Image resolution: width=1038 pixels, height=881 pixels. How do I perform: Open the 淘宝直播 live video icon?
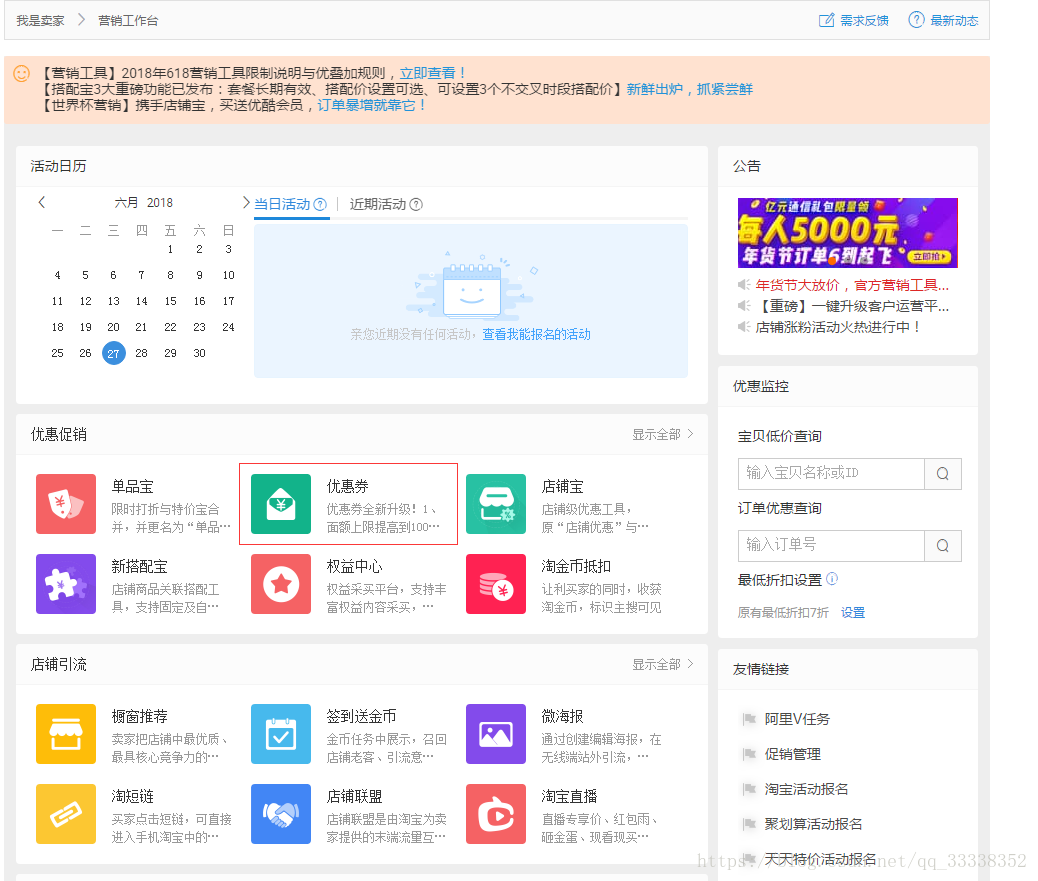pyautogui.click(x=496, y=814)
